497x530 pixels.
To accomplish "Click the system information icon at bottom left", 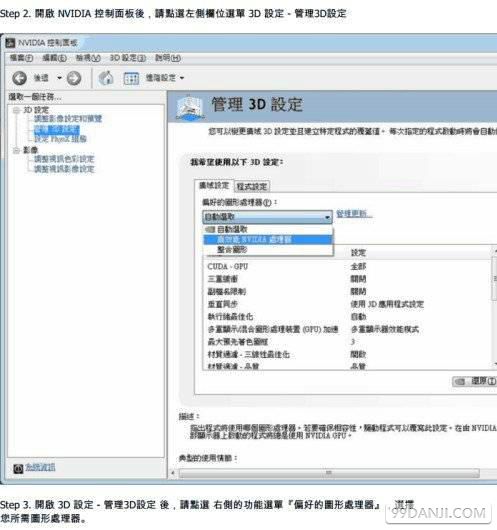I will pyautogui.click(x=18, y=468).
